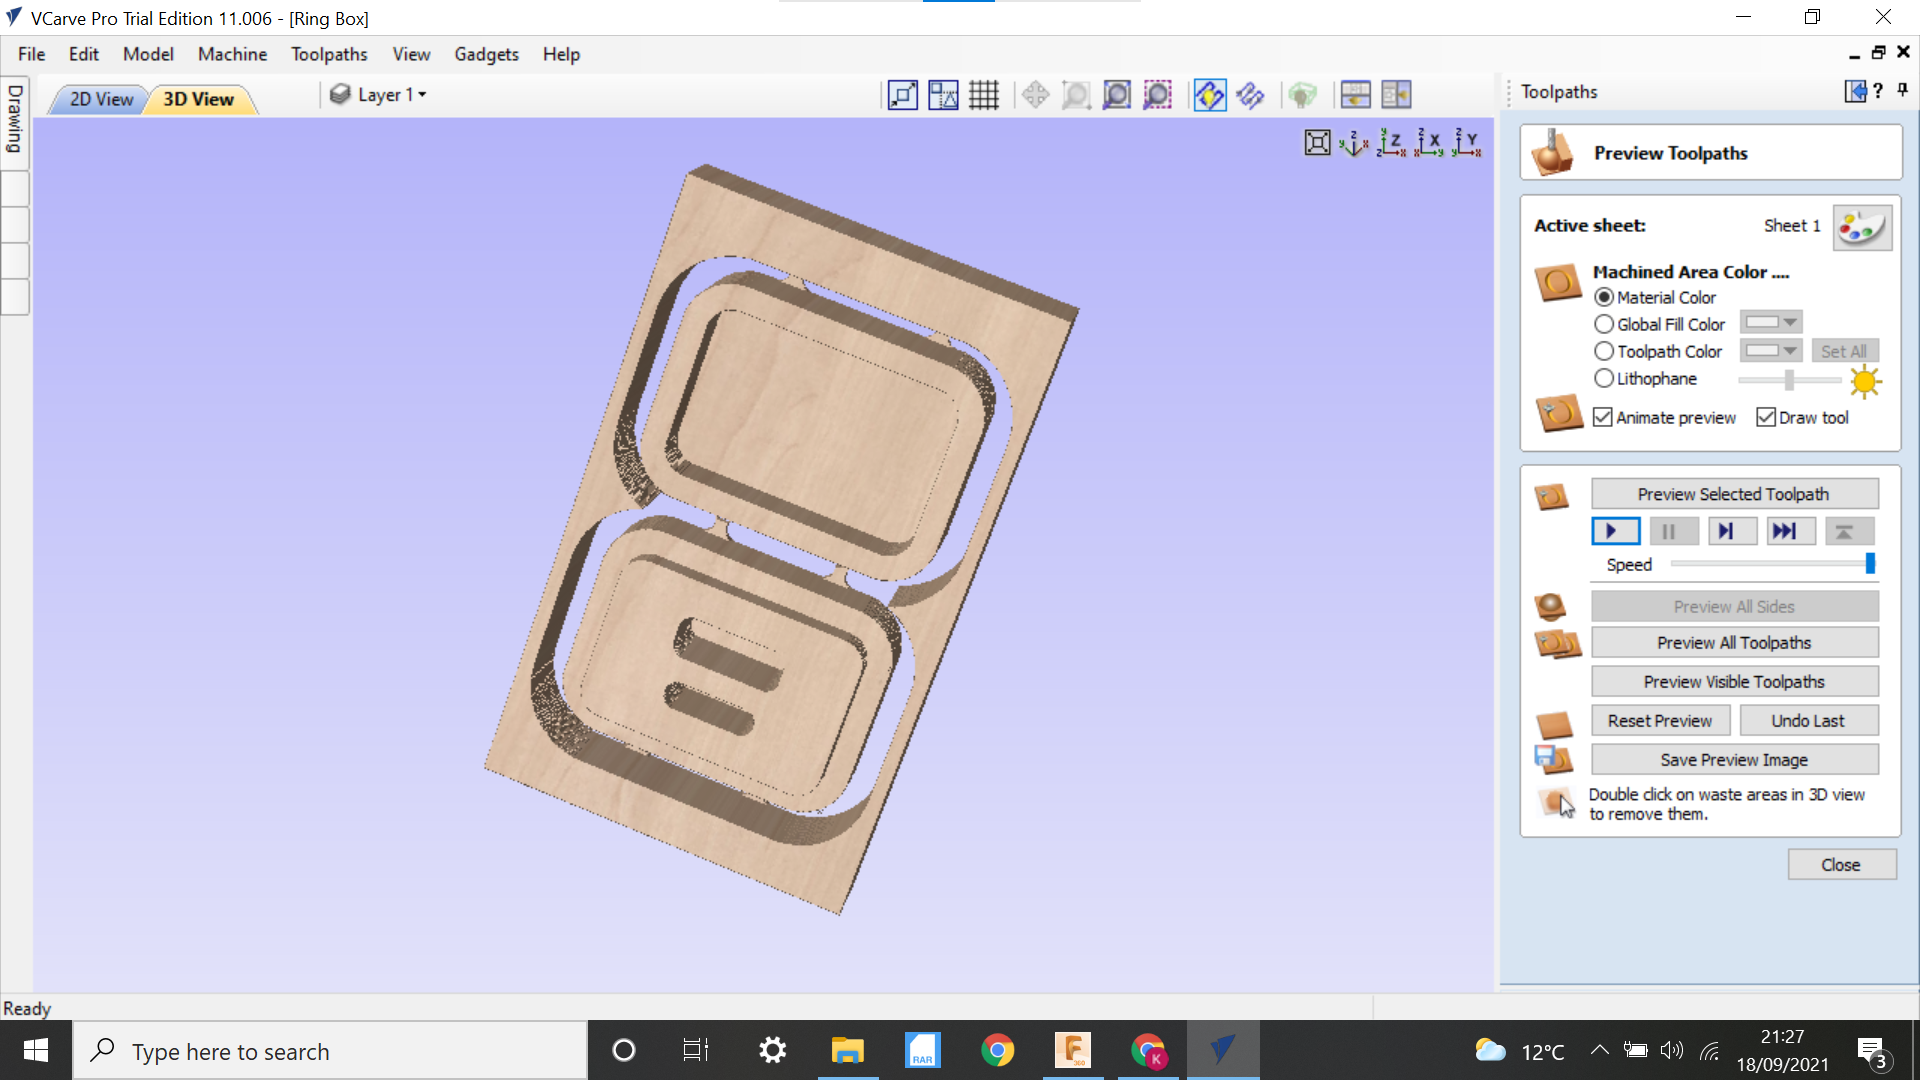Tile 2D and 3D views vertically
This screenshot has height=1080, width=1920.
pyautogui.click(x=1396, y=95)
